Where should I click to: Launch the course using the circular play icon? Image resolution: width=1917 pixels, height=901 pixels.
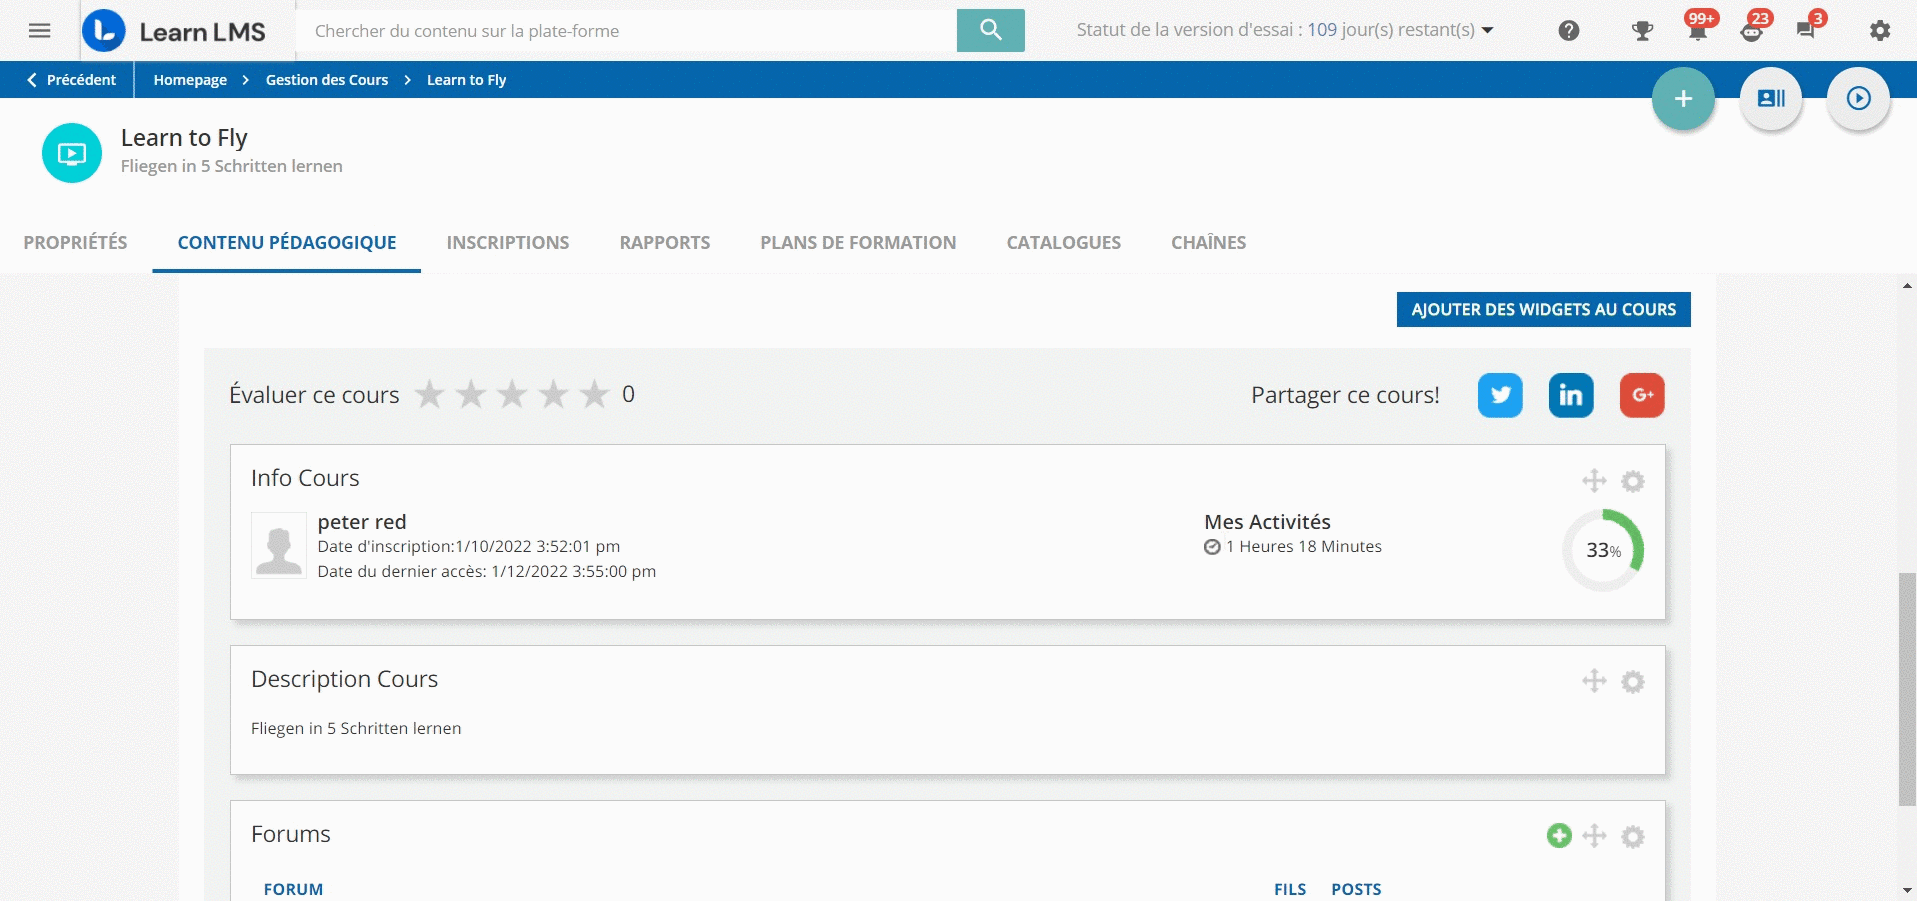(1858, 98)
